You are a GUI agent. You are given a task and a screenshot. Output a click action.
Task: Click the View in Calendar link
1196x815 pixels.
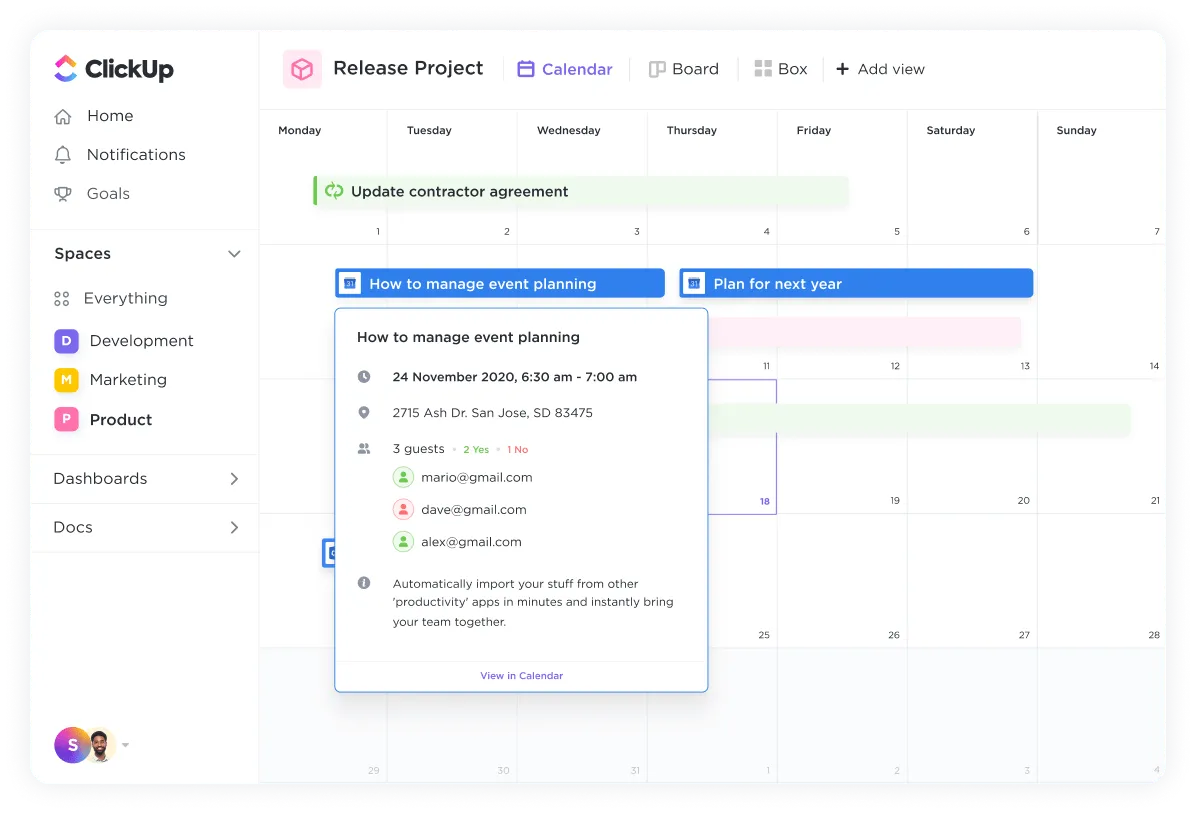point(522,676)
